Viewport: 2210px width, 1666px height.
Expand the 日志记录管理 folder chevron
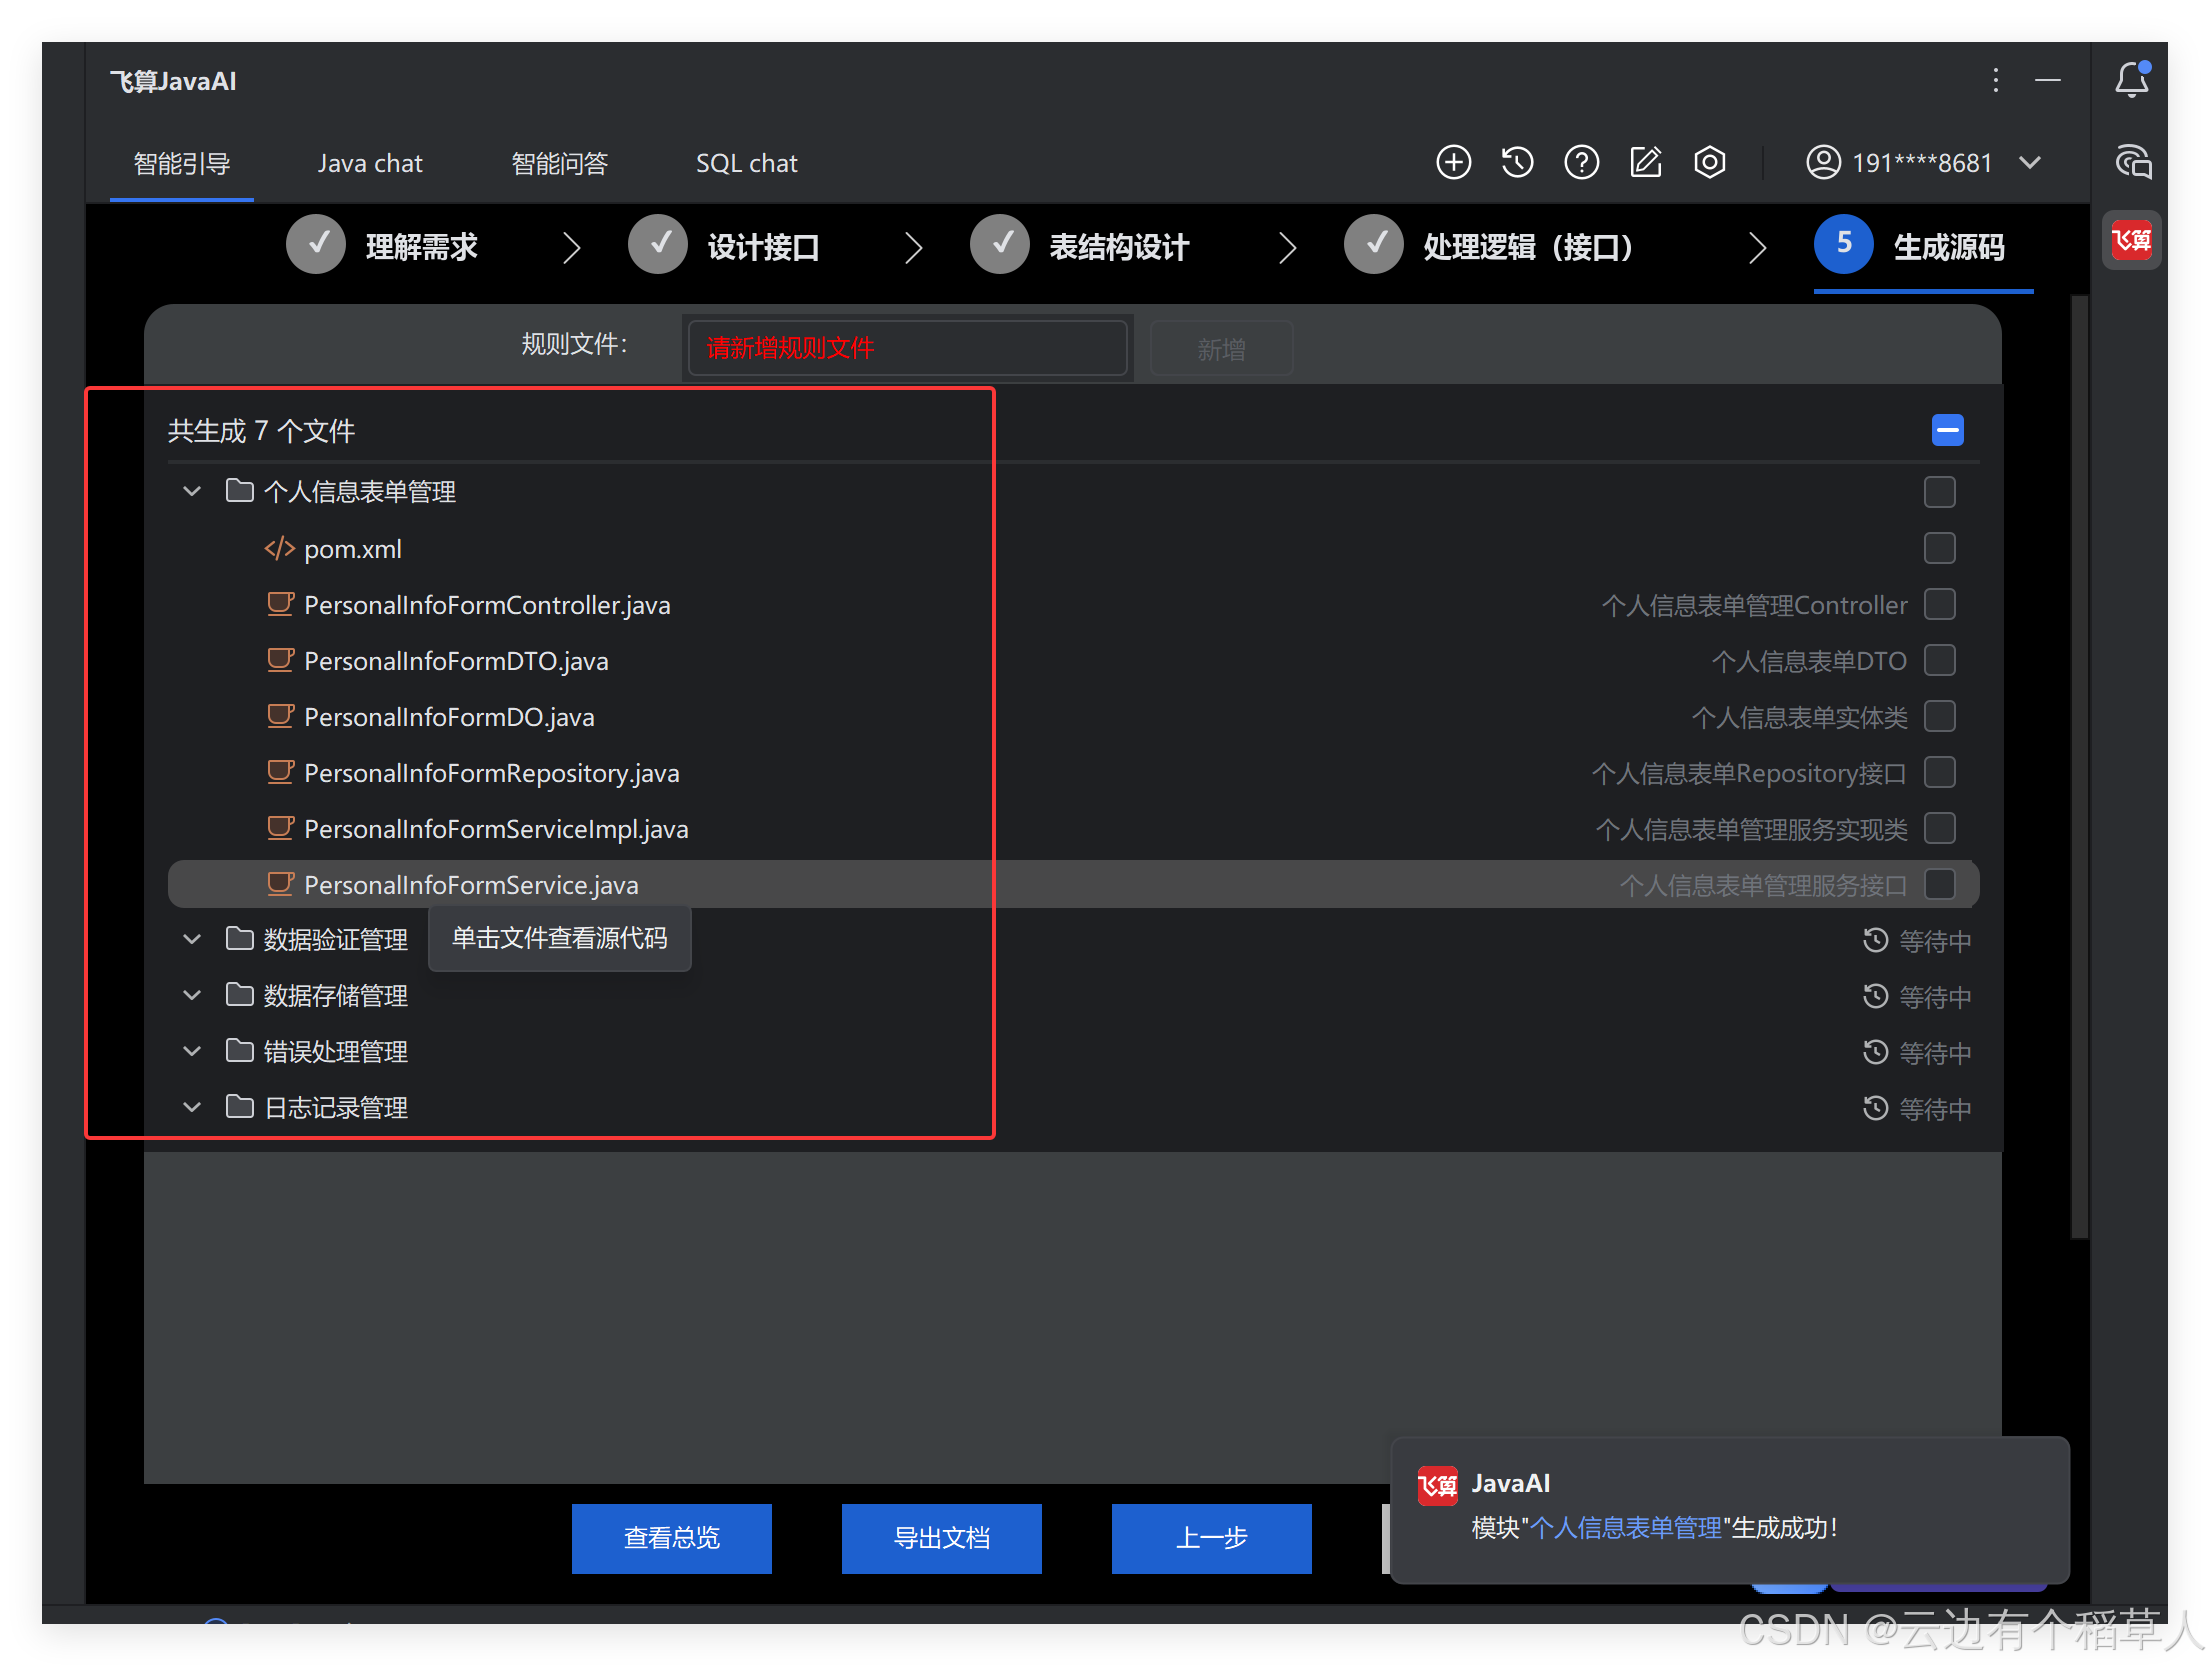coord(192,1107)
